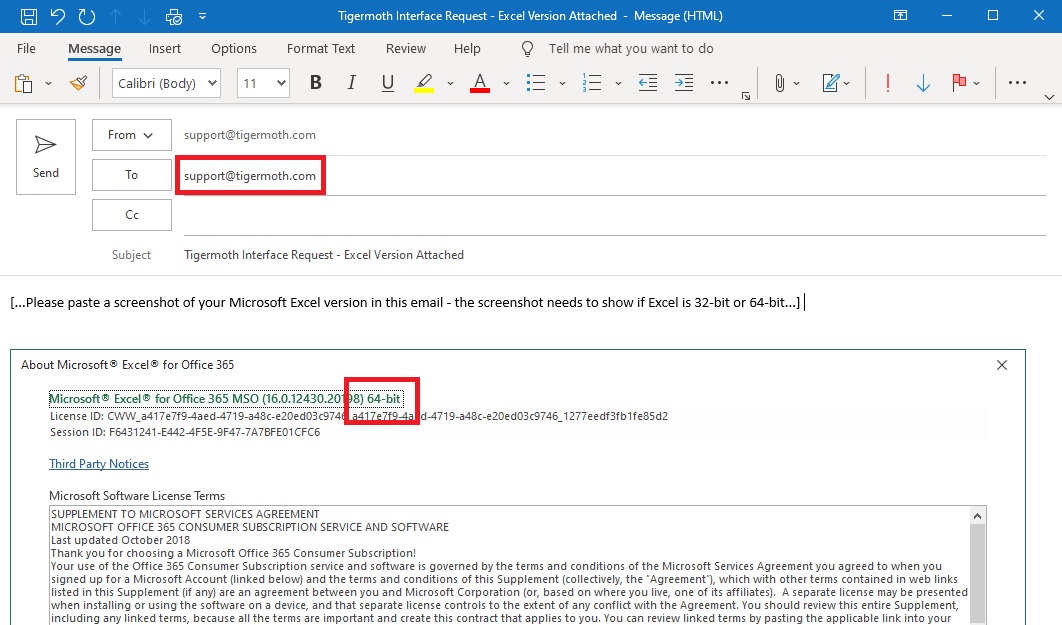The height and width of the screenshot is (625, 1062).
Task: Click the License ID text line
Action: (359, 416)
